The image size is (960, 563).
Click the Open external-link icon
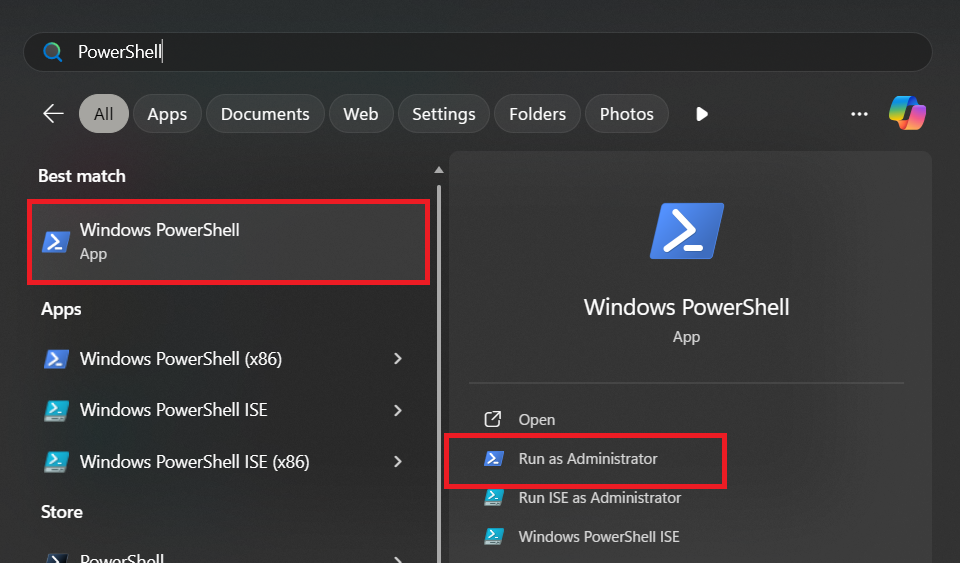pos(493,420)
